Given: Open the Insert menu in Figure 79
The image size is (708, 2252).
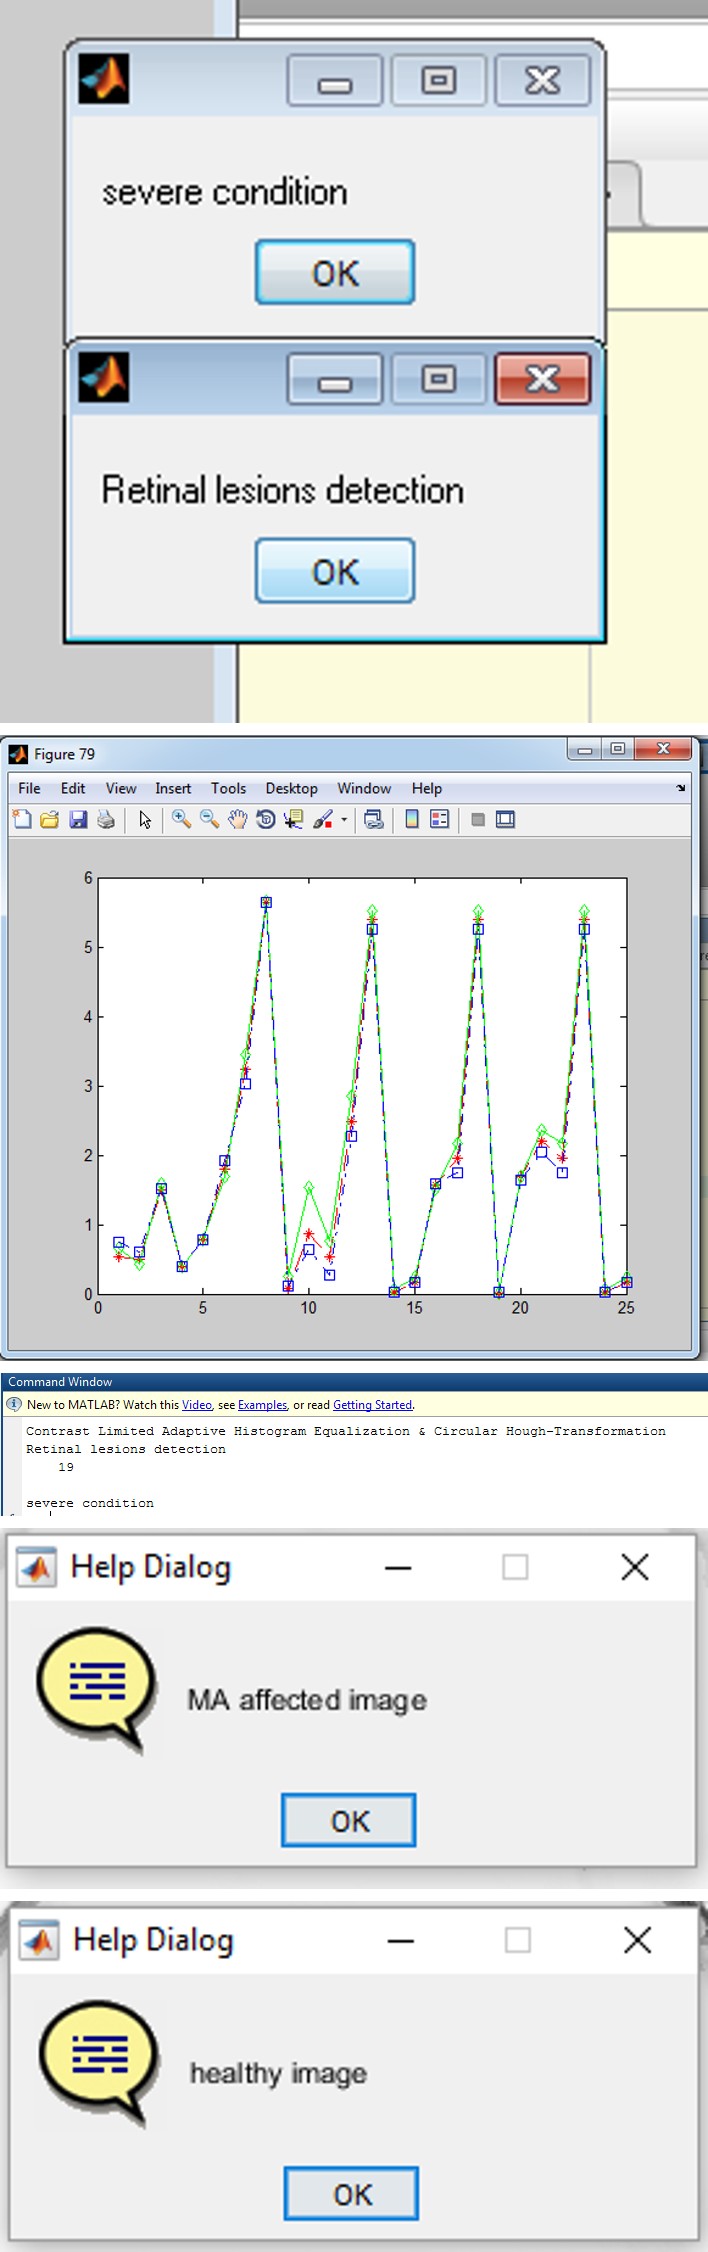Looking at the screenshot, I should pos(173,788).
